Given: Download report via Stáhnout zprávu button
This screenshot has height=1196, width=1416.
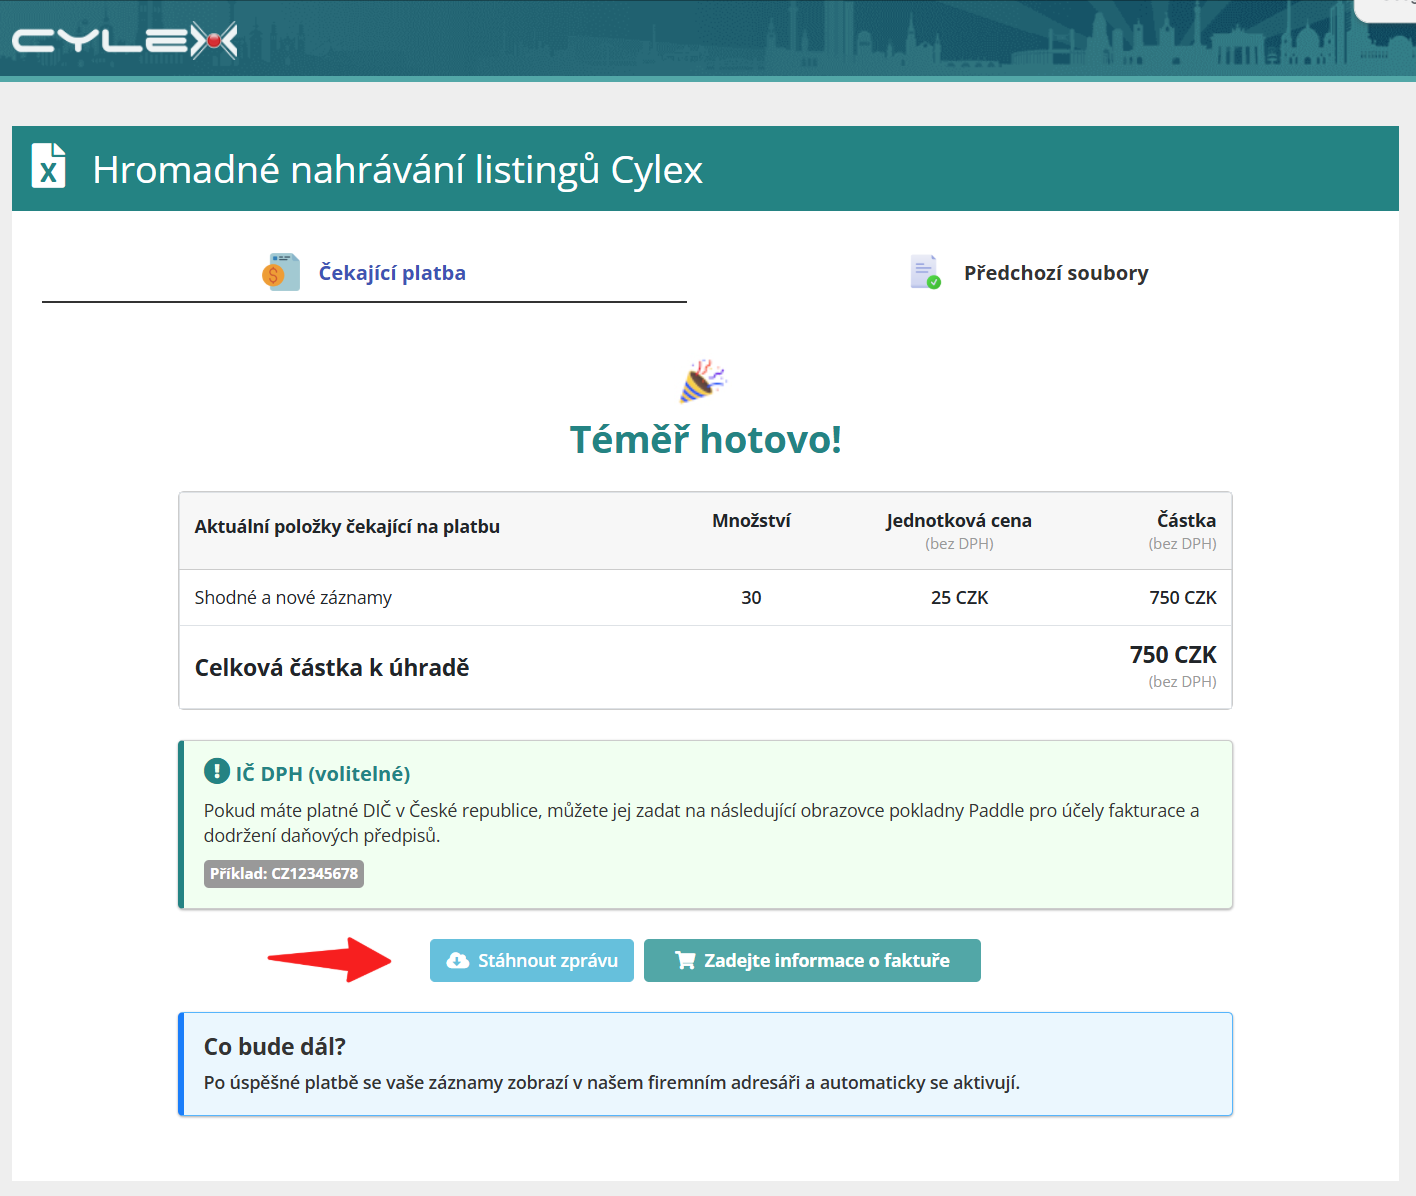Looking at the screenshot, I should pyautogui.click(x=532, y=960).
